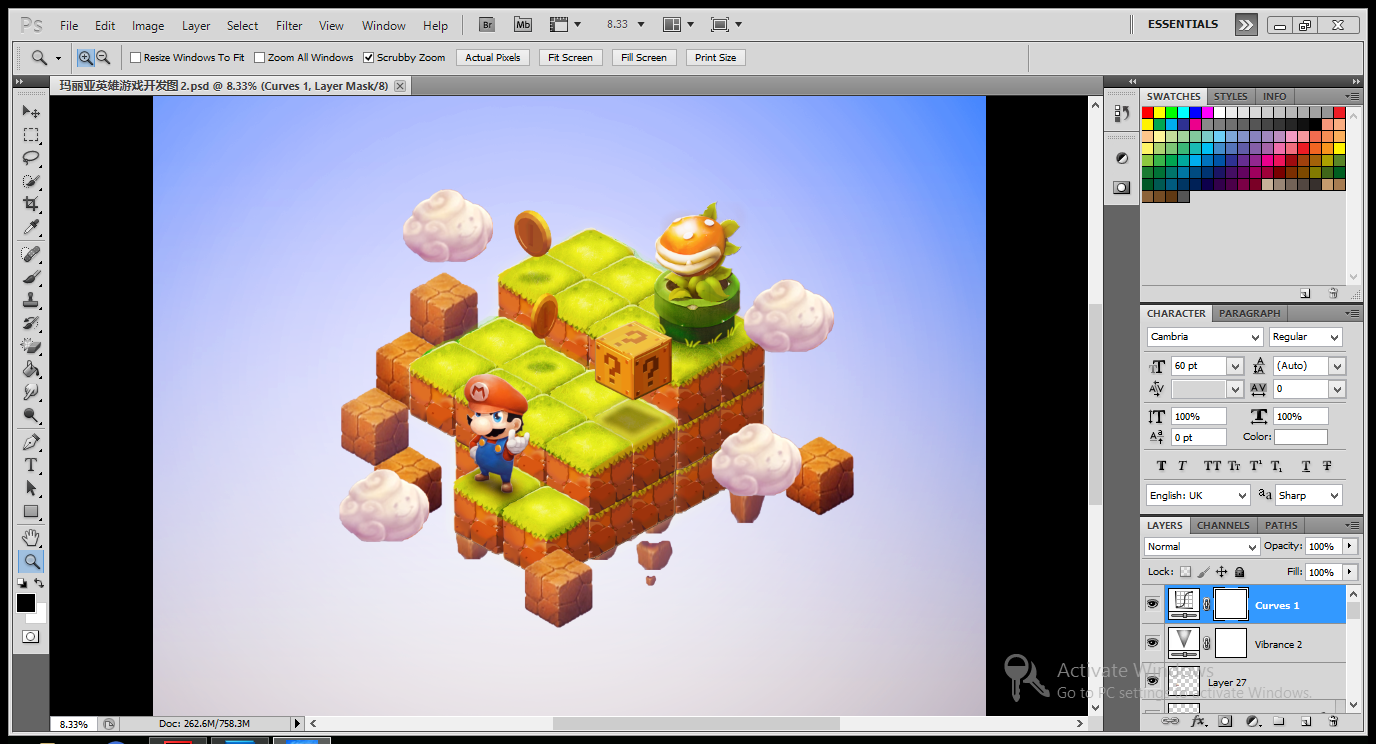The height and width of the screenshot is (744, 1376).
Task: Launch Adobe Bridge from the Br icon
Action: [487, 24]
